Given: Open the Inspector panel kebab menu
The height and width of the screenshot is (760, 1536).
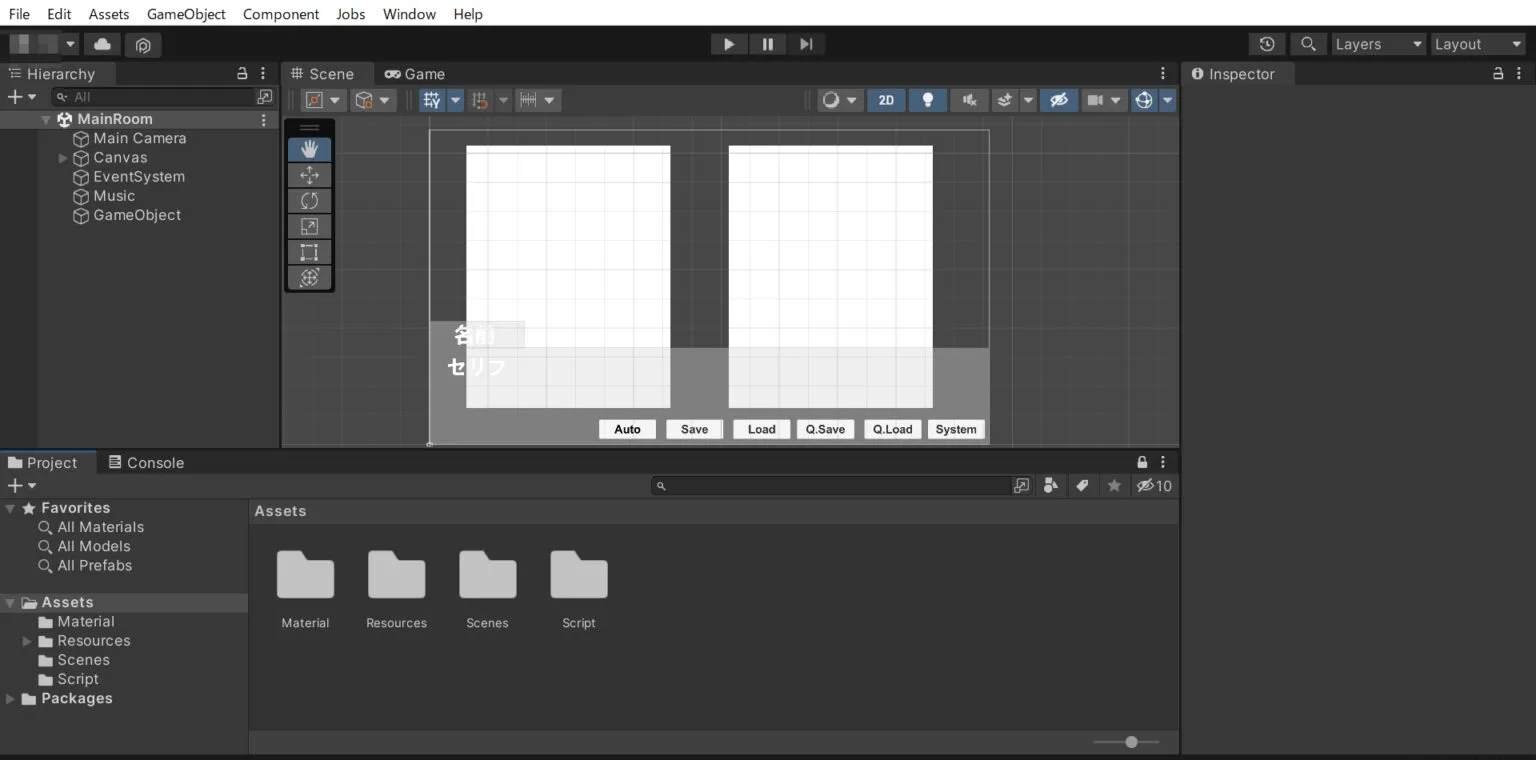Looking at the screenshot, I should click(1520, 74).
